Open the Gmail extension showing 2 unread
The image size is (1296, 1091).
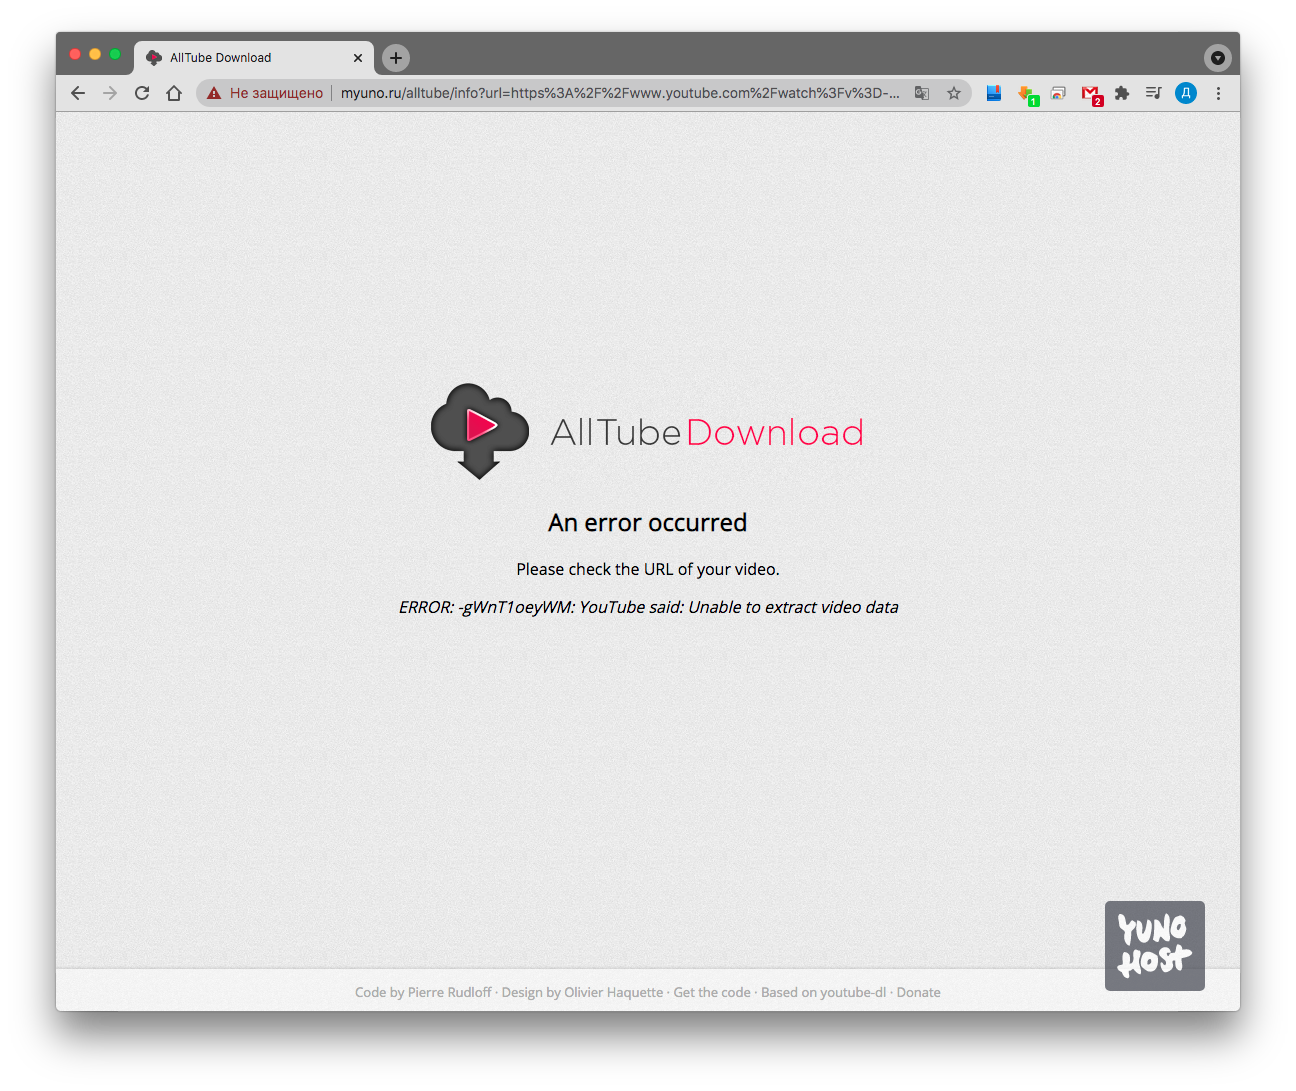coord(1092,95)
